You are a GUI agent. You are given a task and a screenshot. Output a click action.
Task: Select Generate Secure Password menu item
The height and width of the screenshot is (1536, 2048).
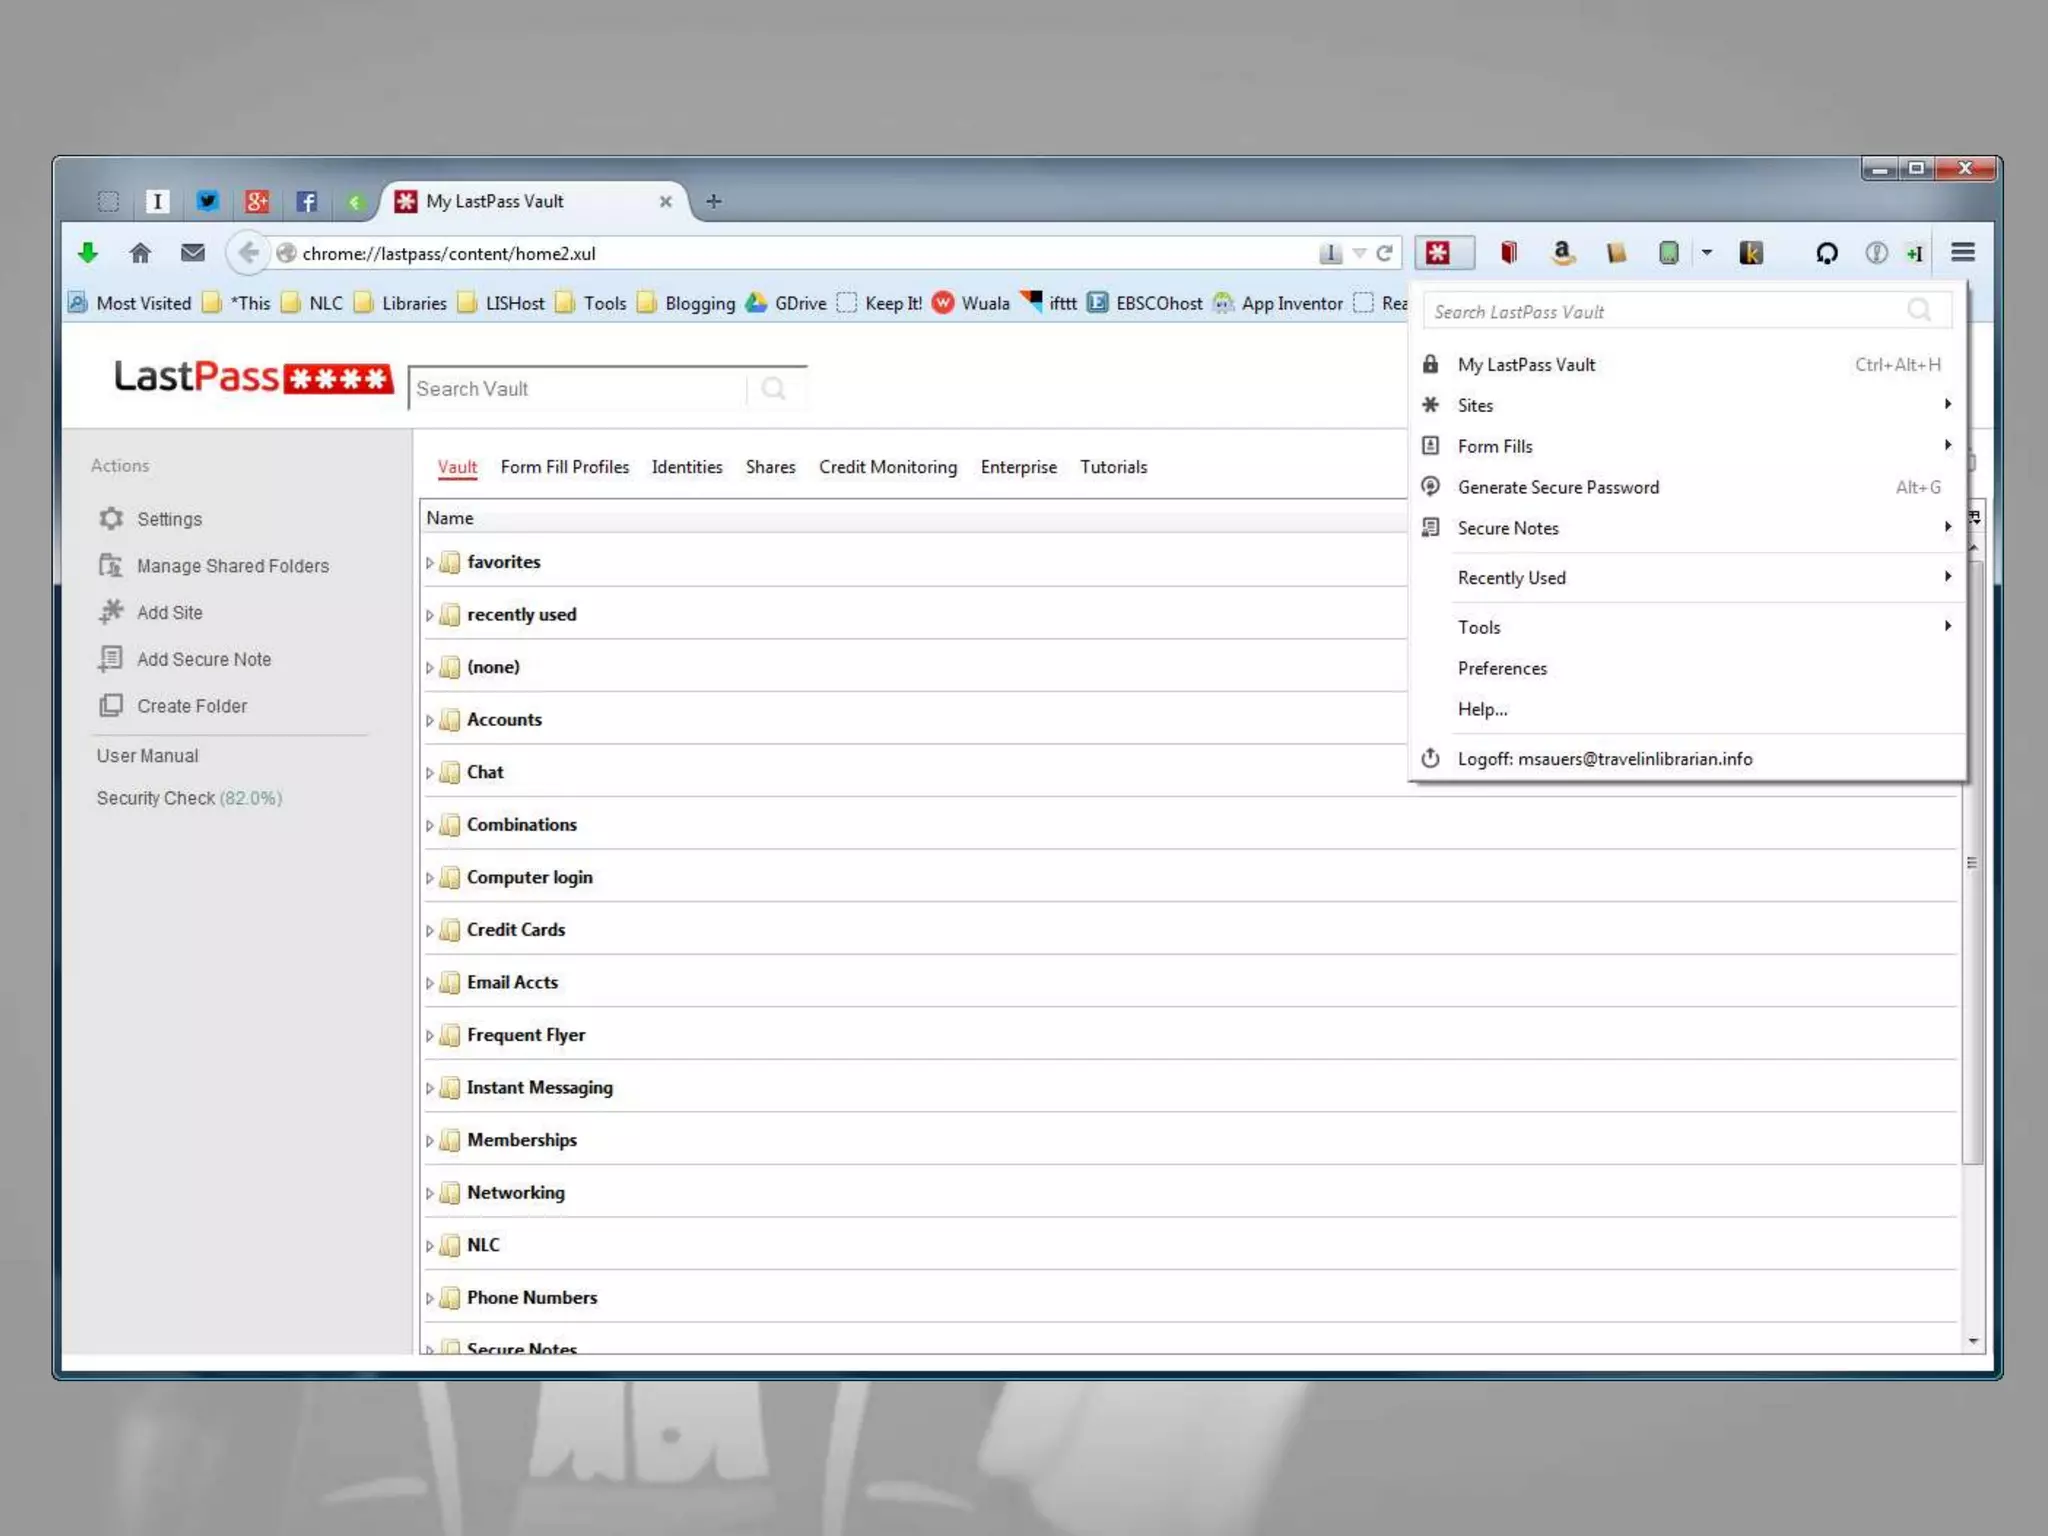coord(1557,487)
